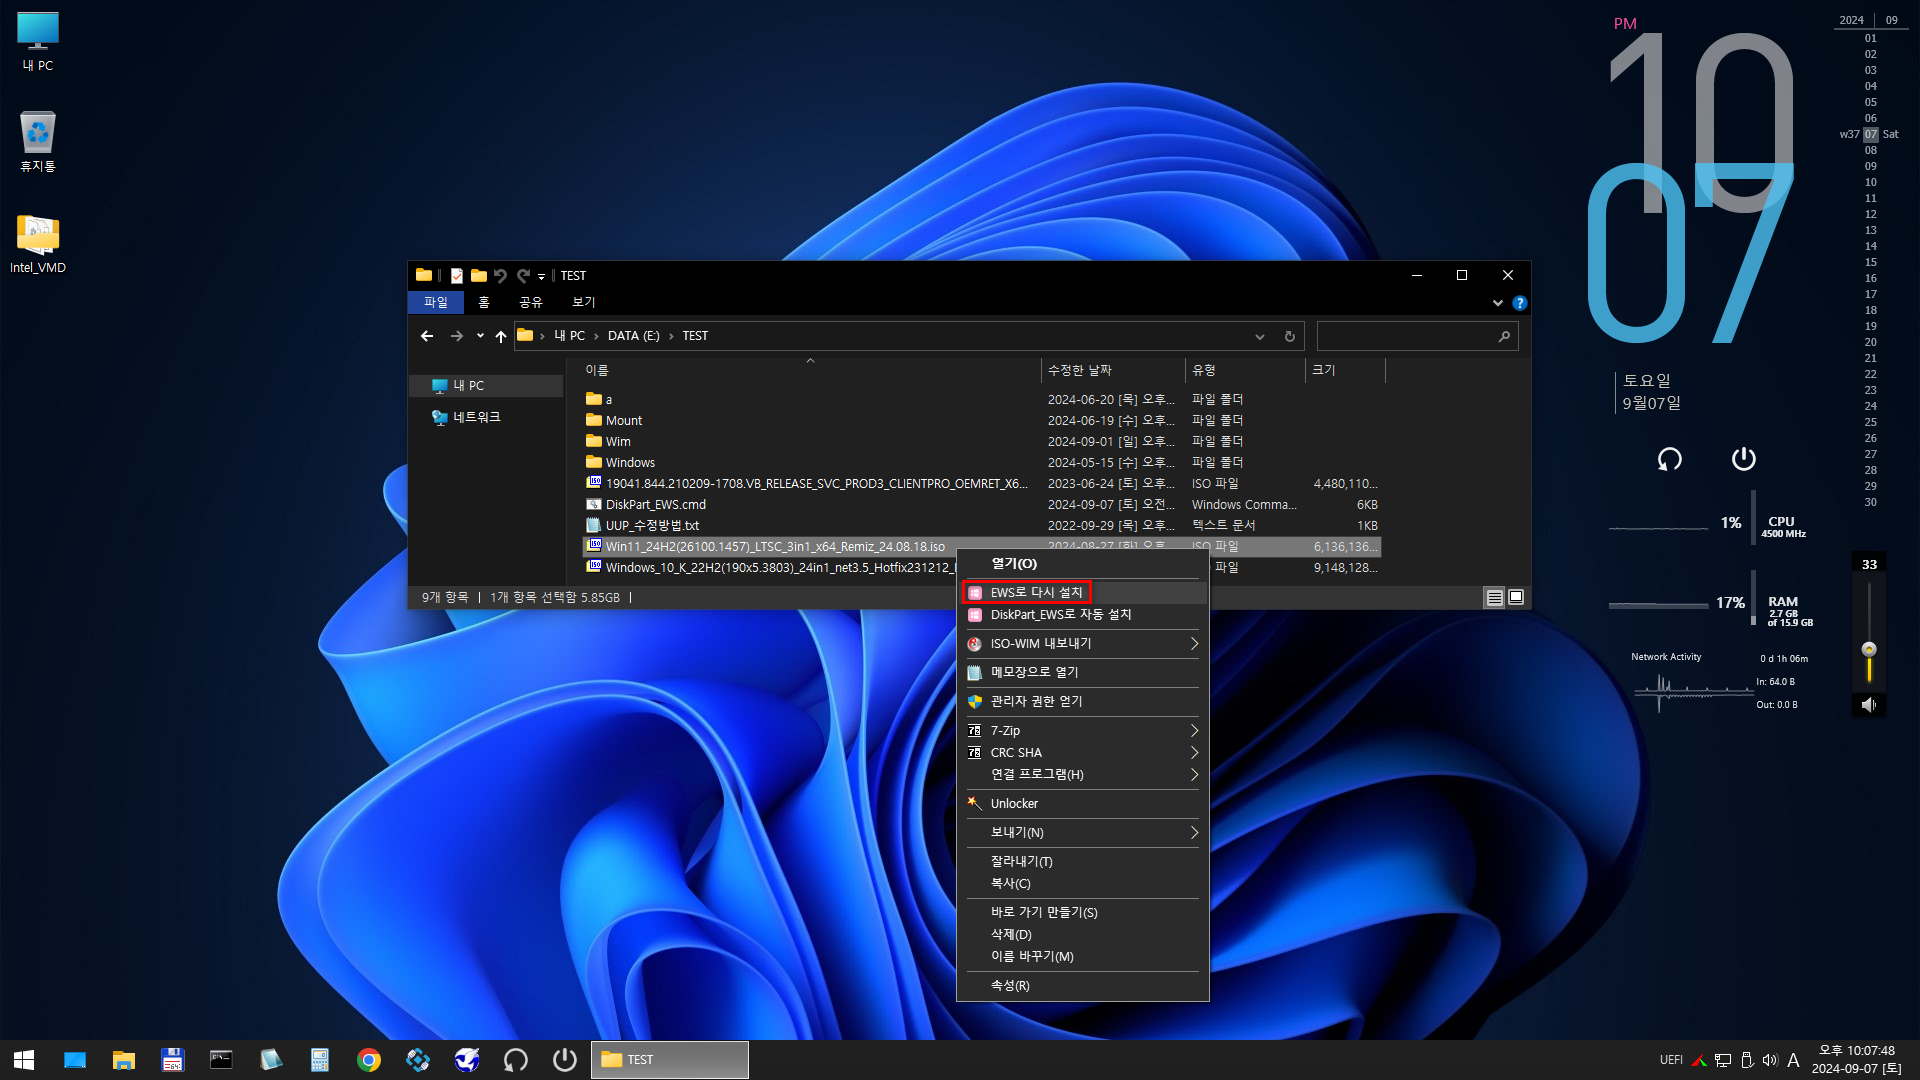Choose 이름 바꾸기(M) menu entry
This screenshot has height=1080, width=1920.
[x=1083, y=957]
